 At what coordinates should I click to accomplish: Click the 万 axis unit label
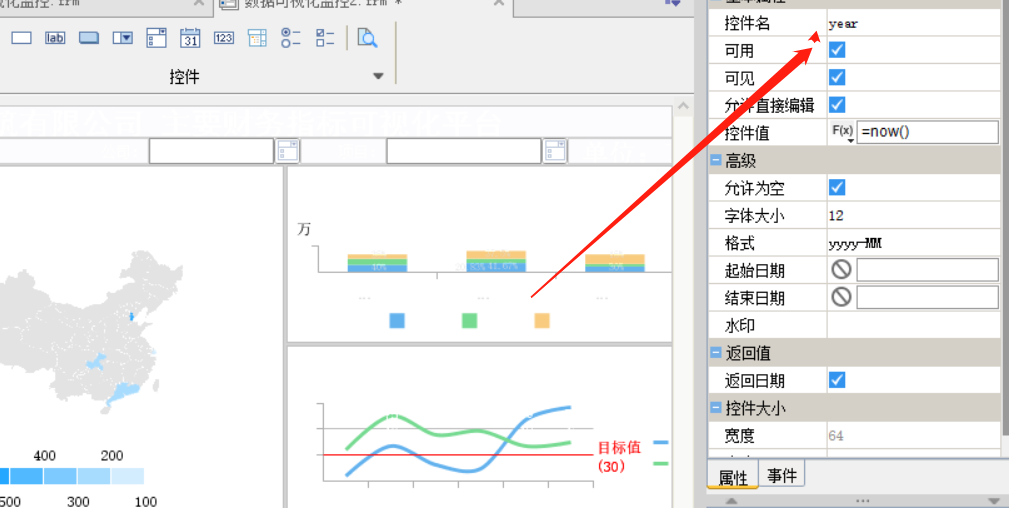[304, 229]
